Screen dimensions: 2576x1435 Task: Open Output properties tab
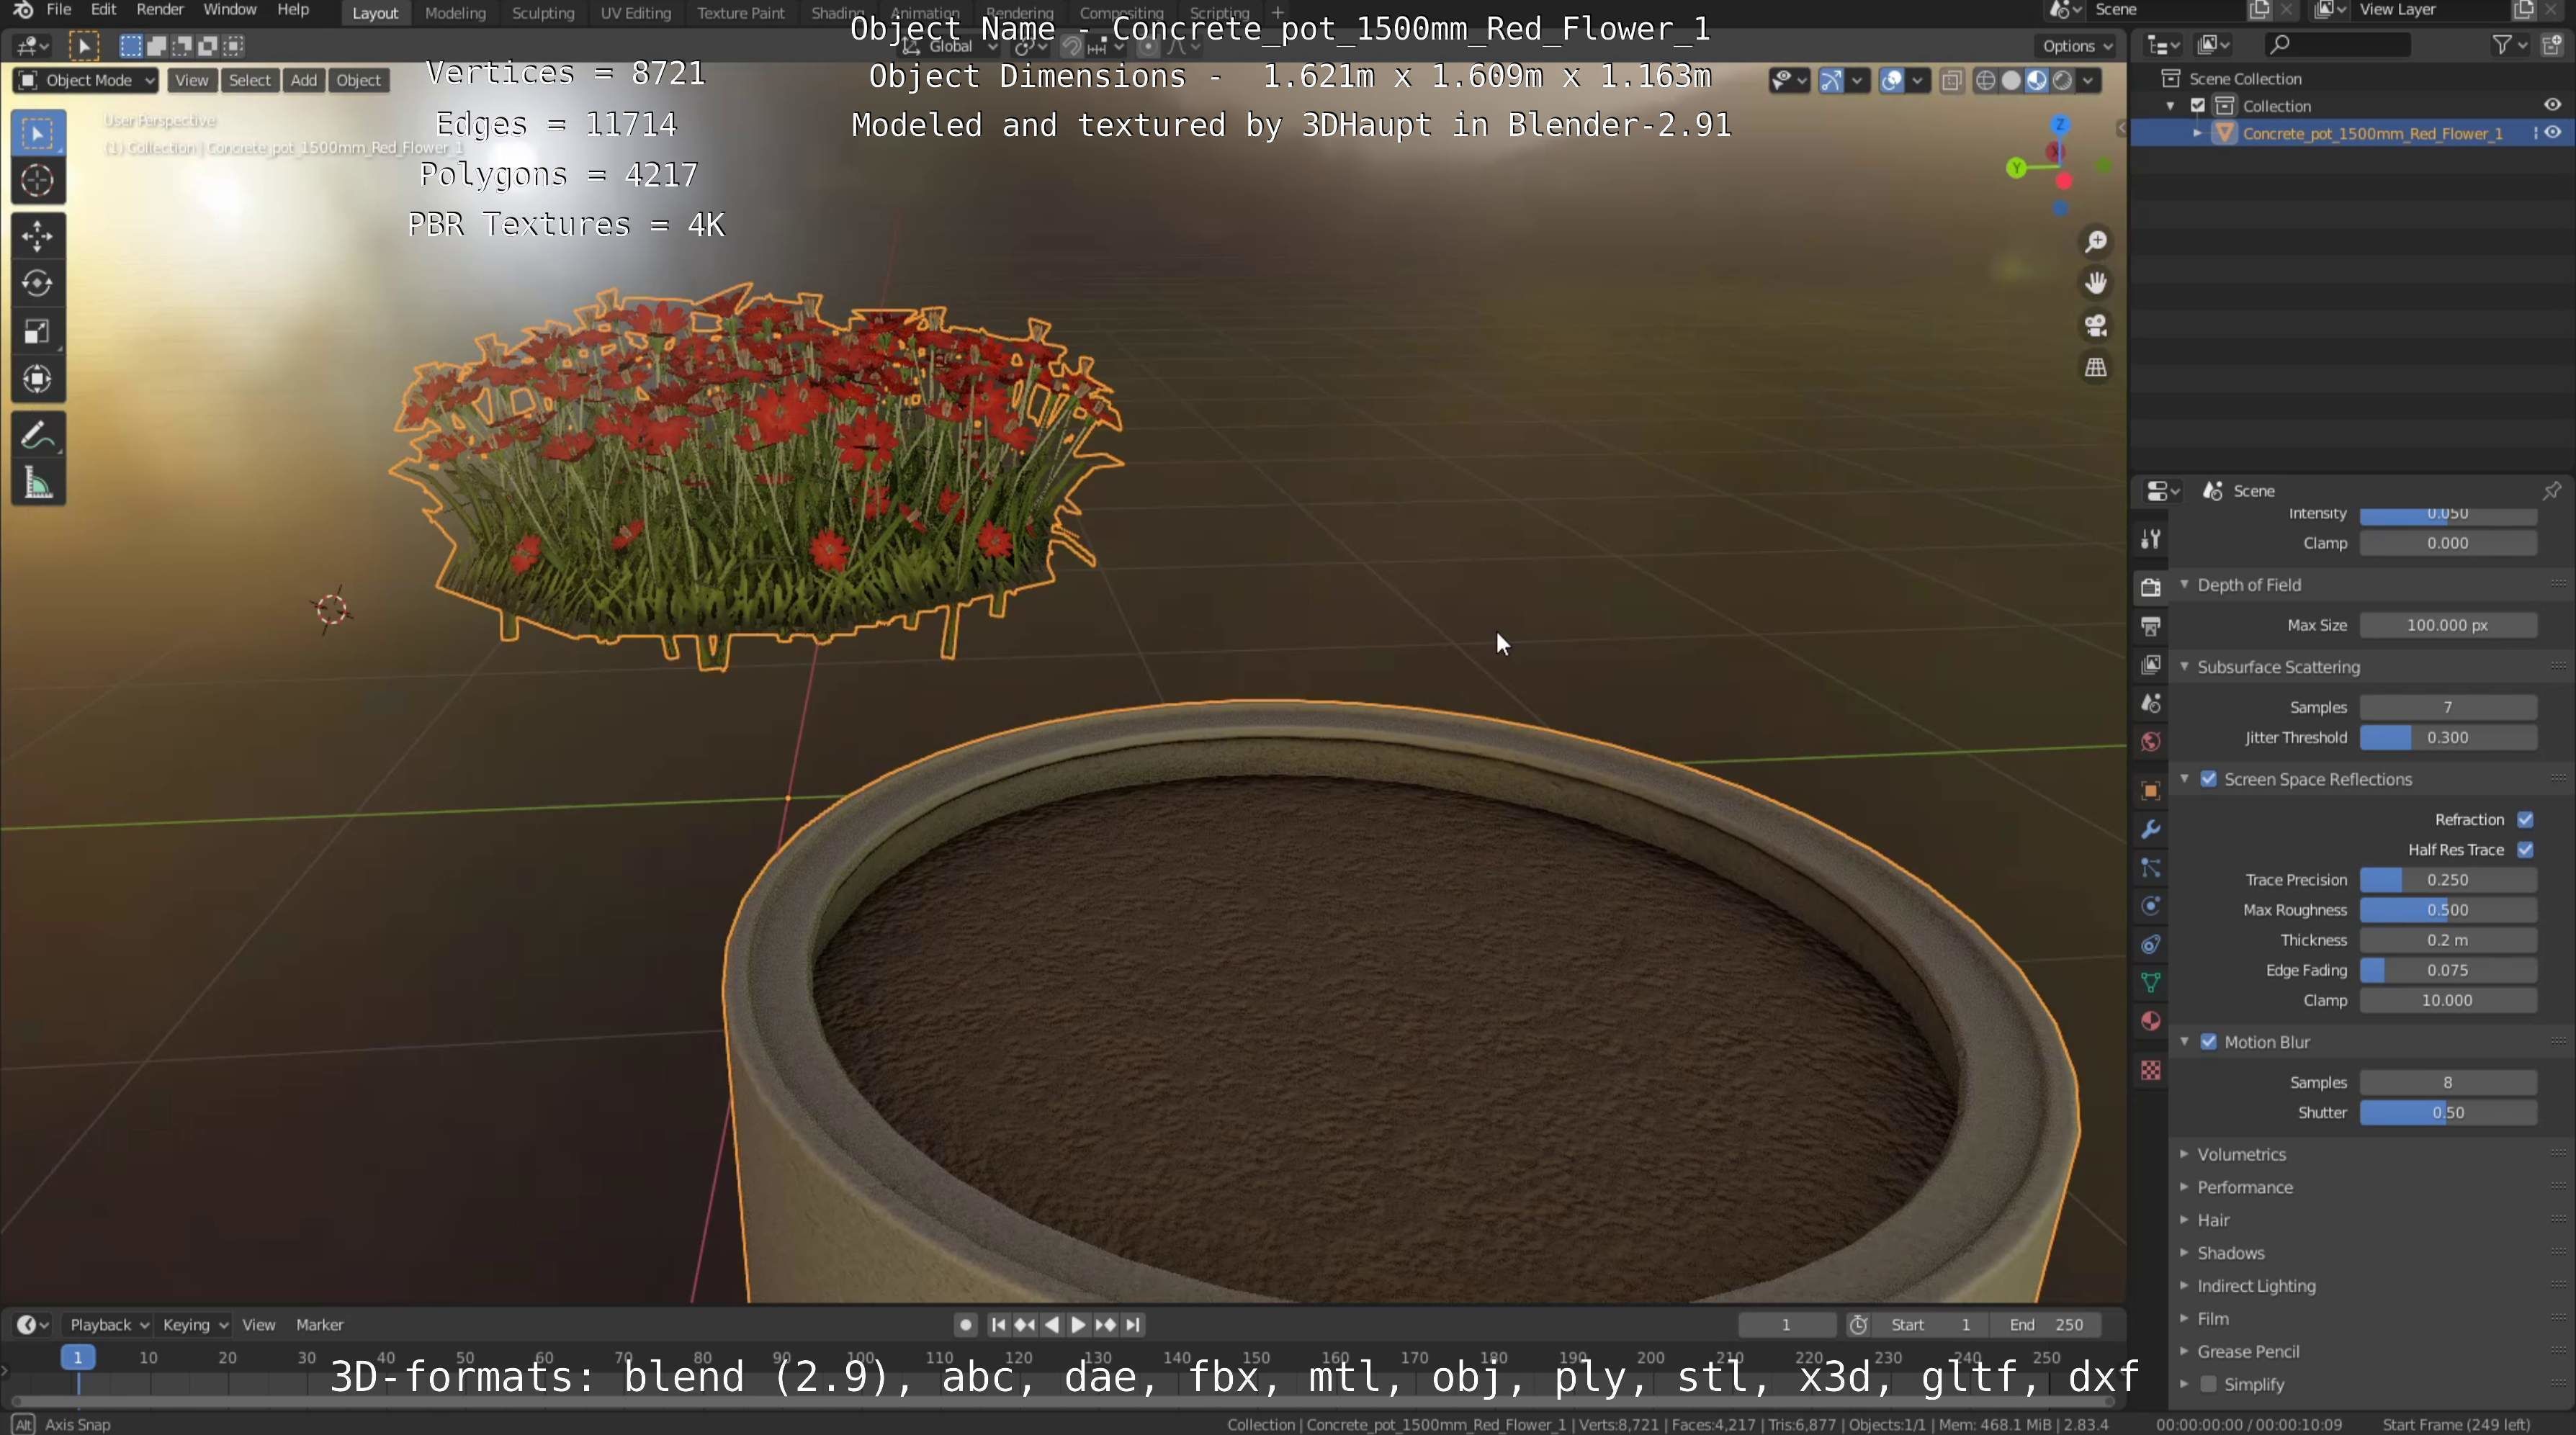point(2150,626)
